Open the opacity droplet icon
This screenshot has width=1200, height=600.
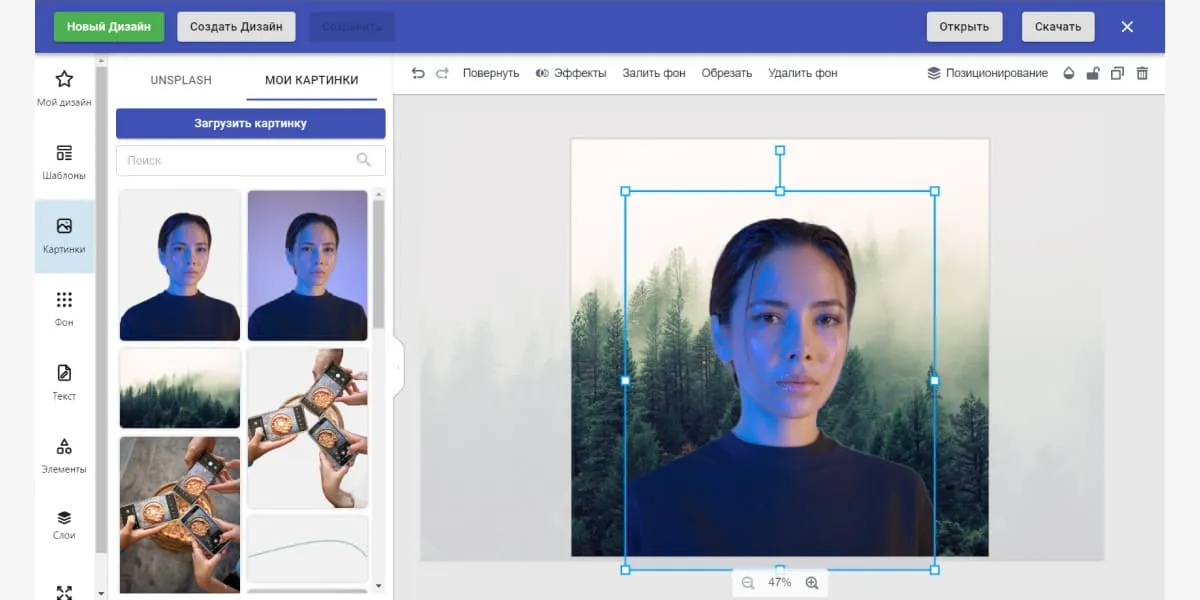click(x=1068, y=73)
